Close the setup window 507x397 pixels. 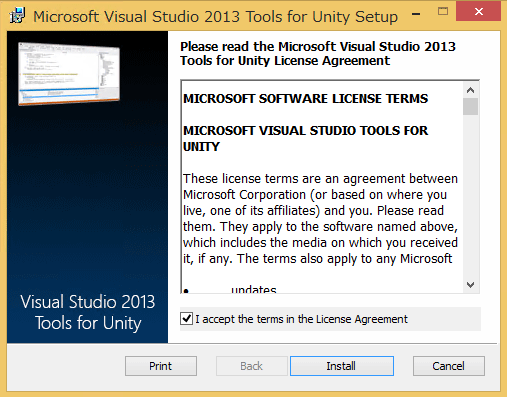(479, 12)
